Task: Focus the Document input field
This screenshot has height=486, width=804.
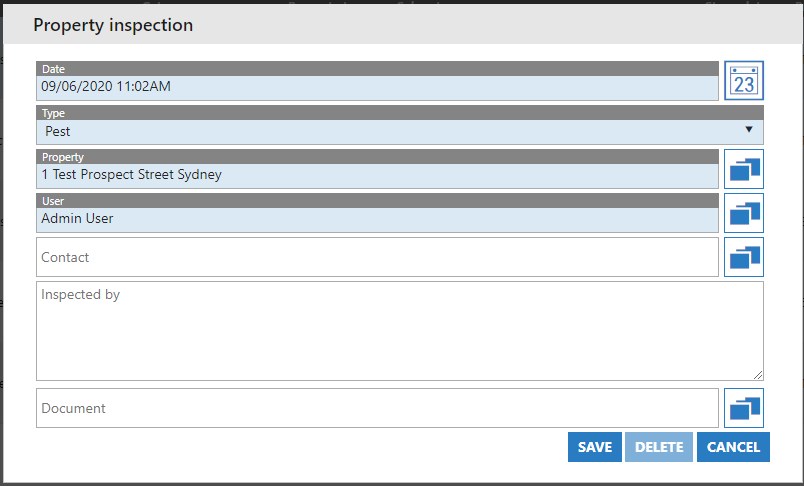Action: click(x=377, y=408)
